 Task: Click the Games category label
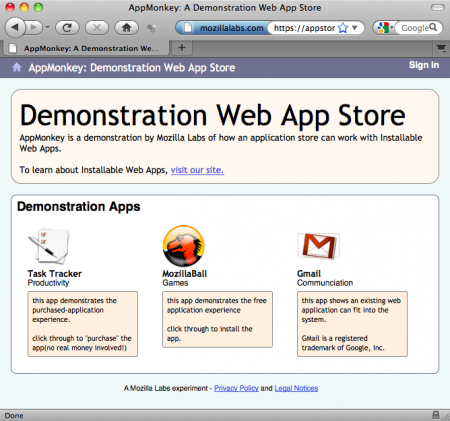tap(175, 283)
